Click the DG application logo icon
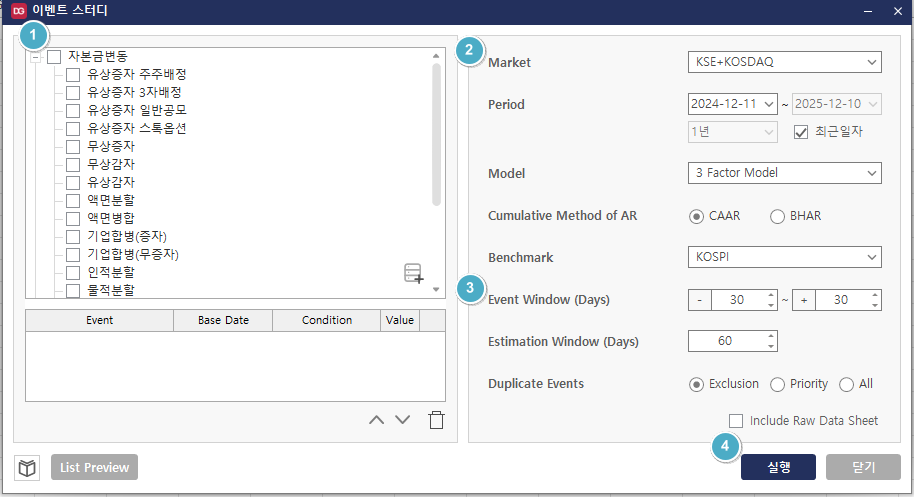This screenshot has width=914, height=497. tap(17, 12)
